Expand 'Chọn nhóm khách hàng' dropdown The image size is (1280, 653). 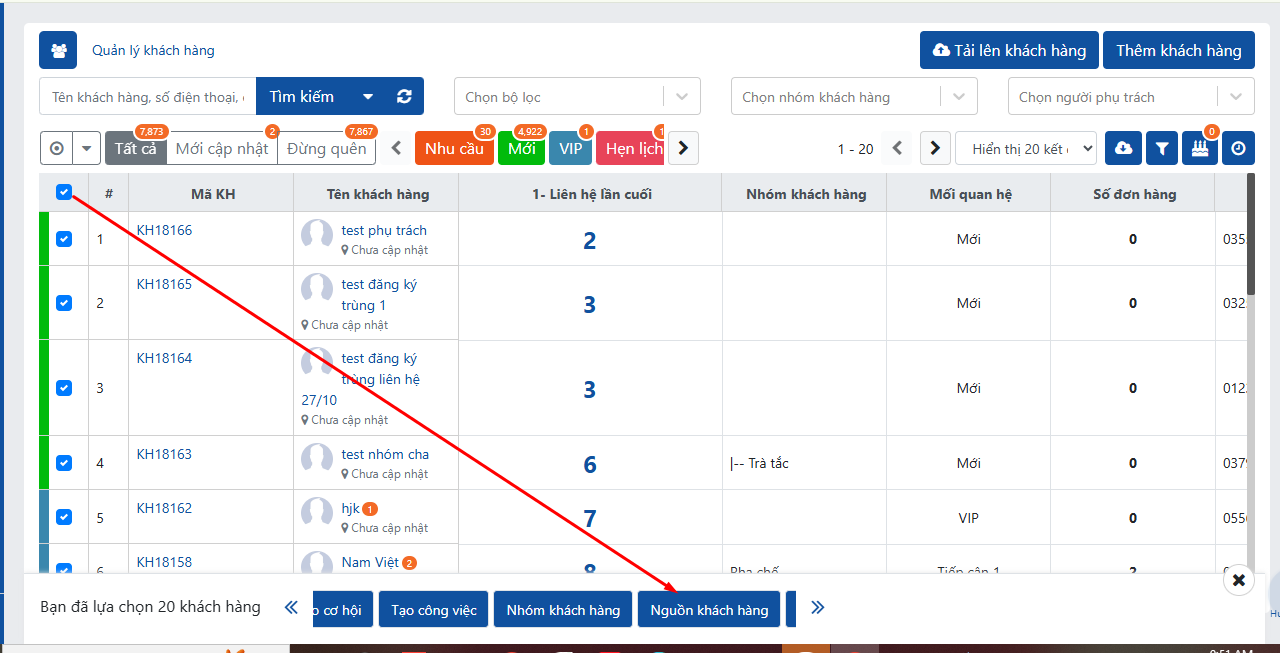click(x=854, y=97)
